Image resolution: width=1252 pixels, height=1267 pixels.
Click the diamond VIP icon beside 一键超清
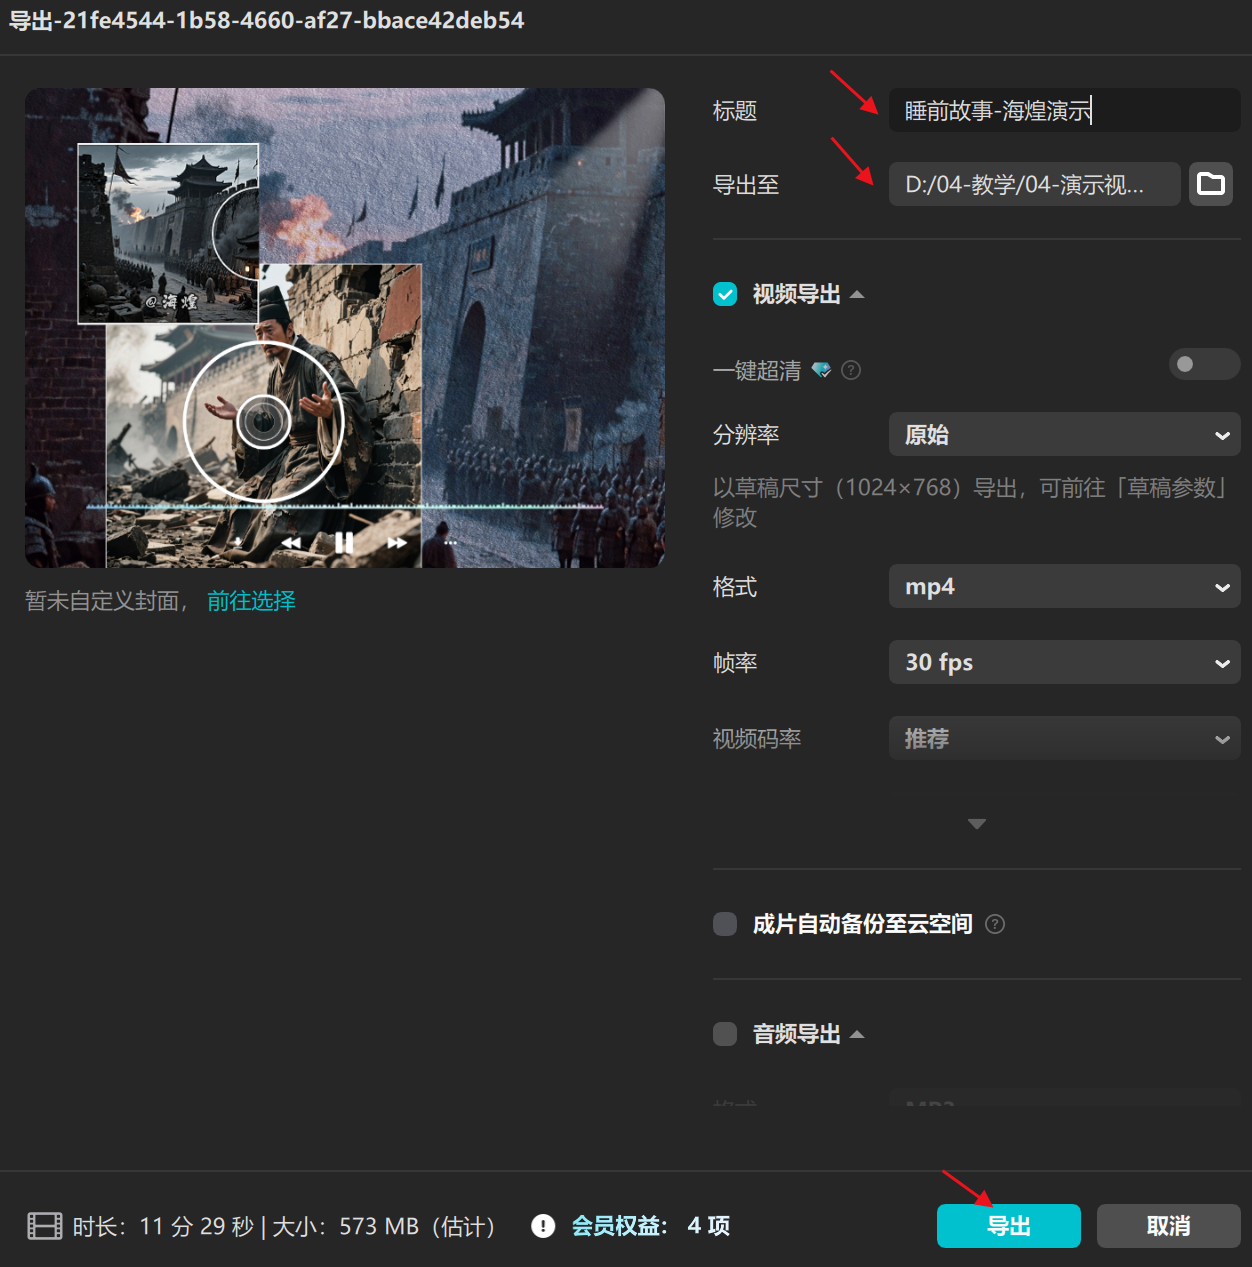pos(822,370)
